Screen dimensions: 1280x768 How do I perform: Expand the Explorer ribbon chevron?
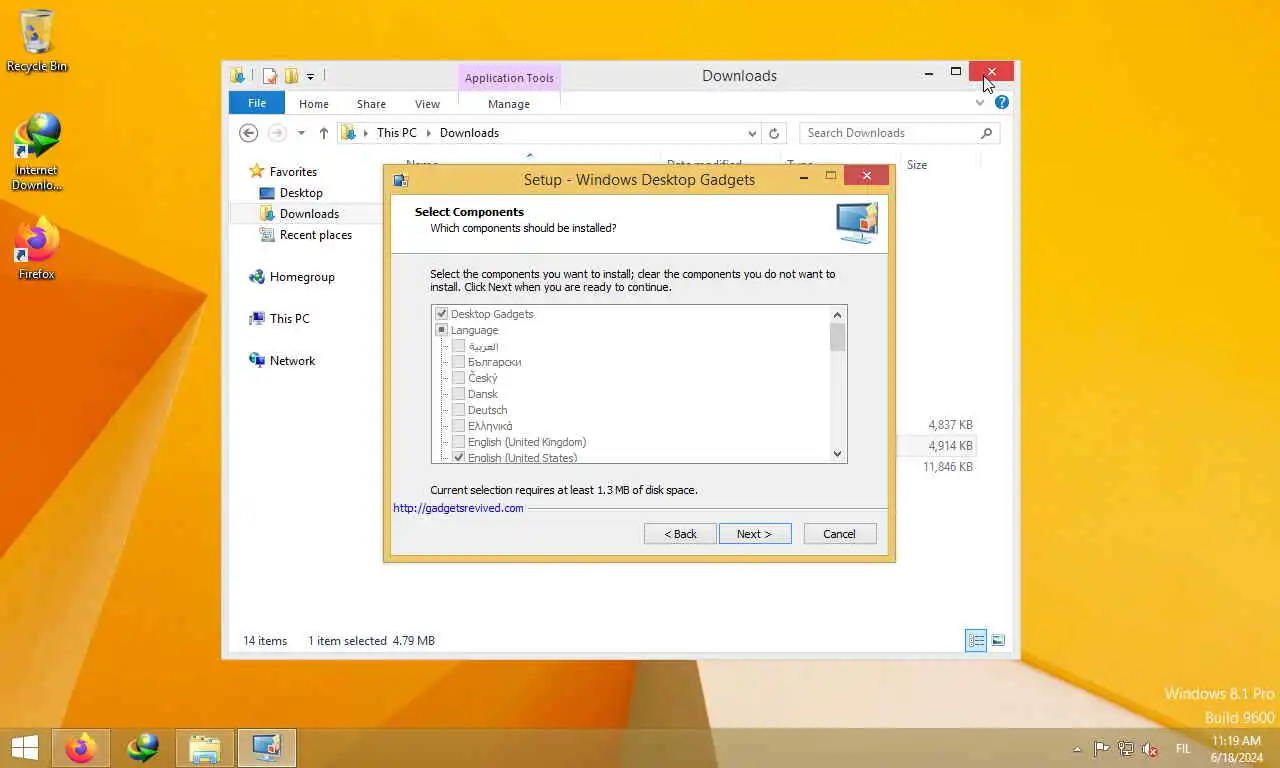click(980, 102)
